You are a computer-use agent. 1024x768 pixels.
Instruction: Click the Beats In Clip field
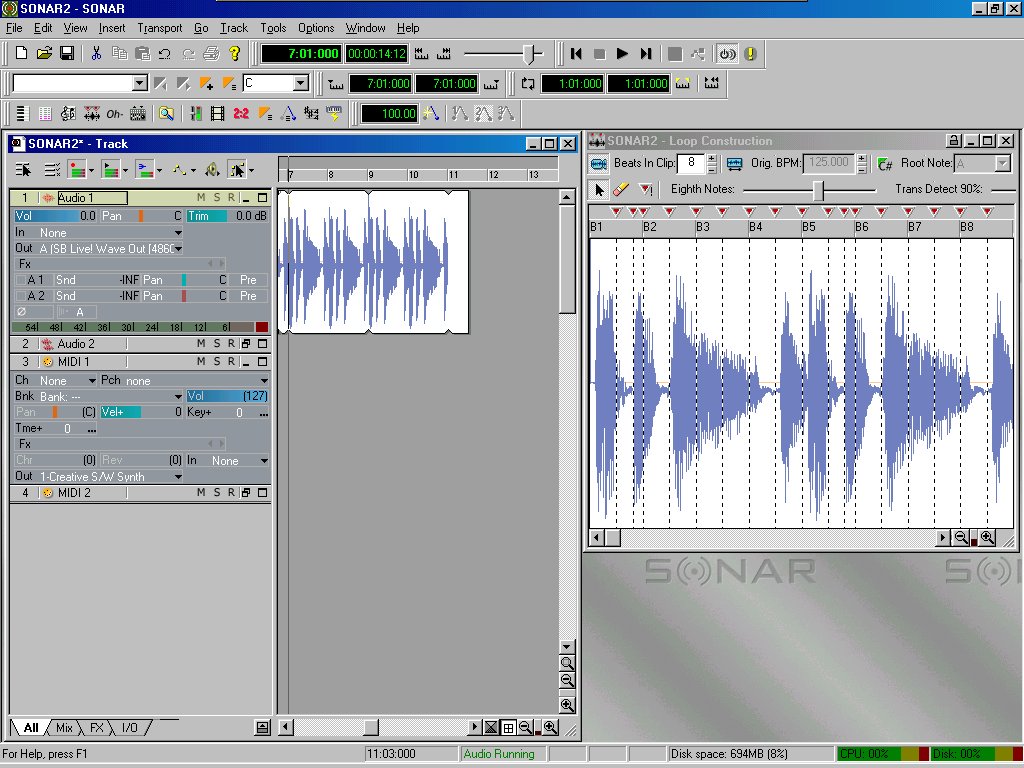(691, 163)
